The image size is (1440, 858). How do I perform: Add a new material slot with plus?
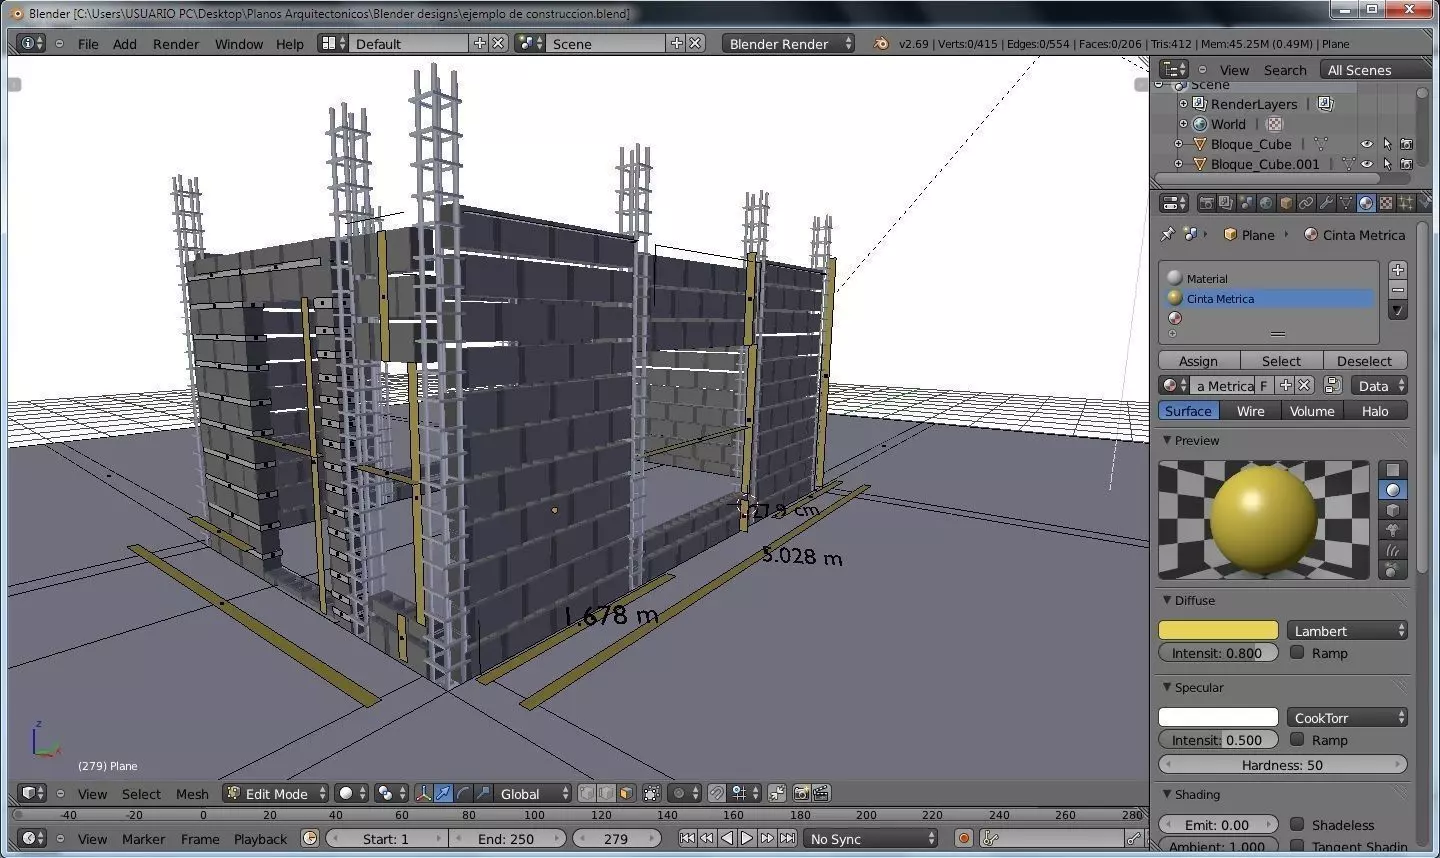(1398, 270)
